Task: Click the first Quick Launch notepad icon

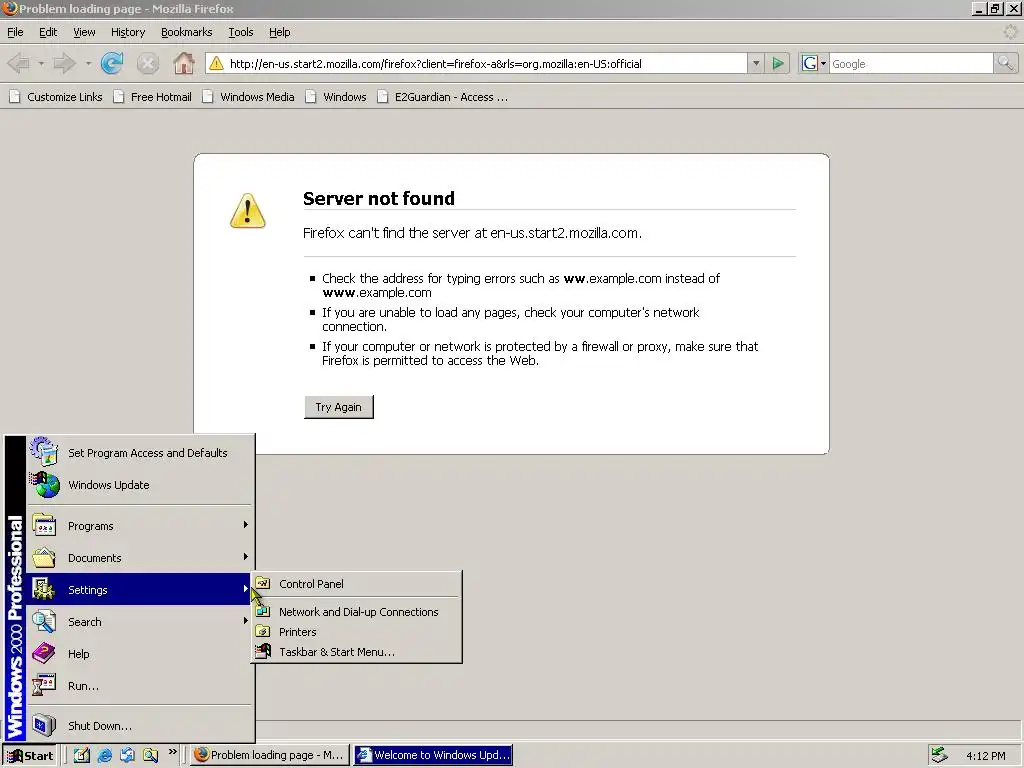Action: pyautogui.click(x=82, y=756)
